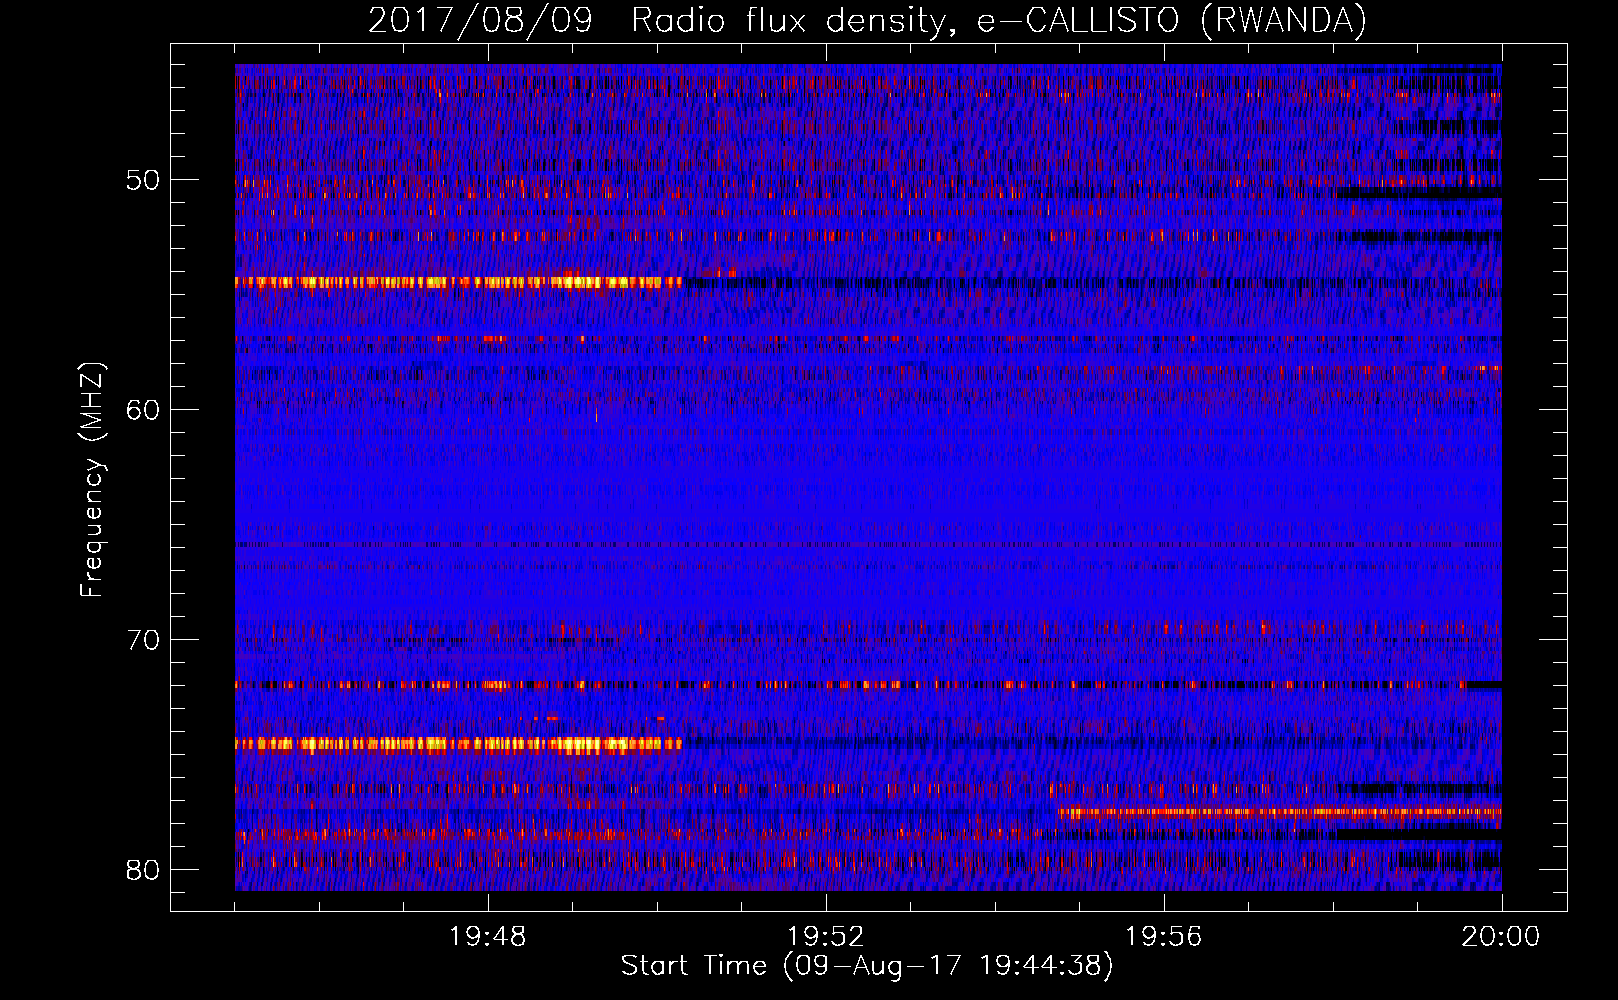
Task: Click the bright yellow emission band near 54 MHz
Action: pos(458,282)
